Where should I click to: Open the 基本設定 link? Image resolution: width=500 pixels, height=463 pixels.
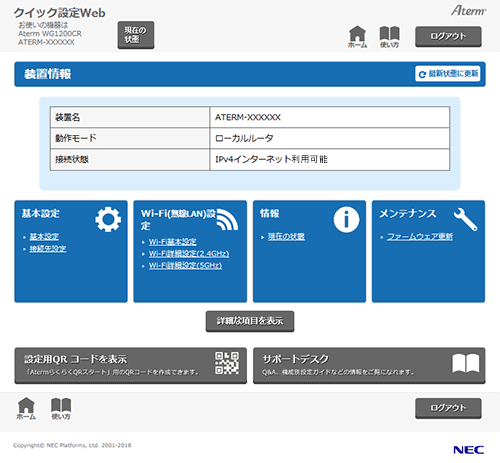tap(44, 237)
